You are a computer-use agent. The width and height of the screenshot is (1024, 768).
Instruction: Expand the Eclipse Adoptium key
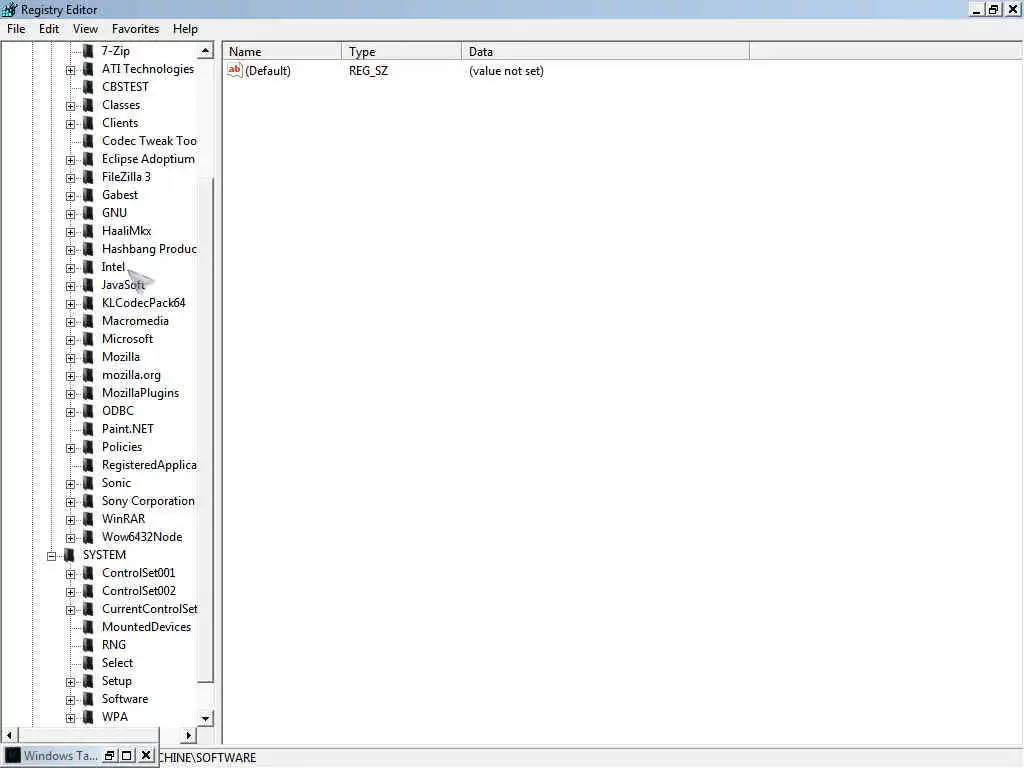71,160
